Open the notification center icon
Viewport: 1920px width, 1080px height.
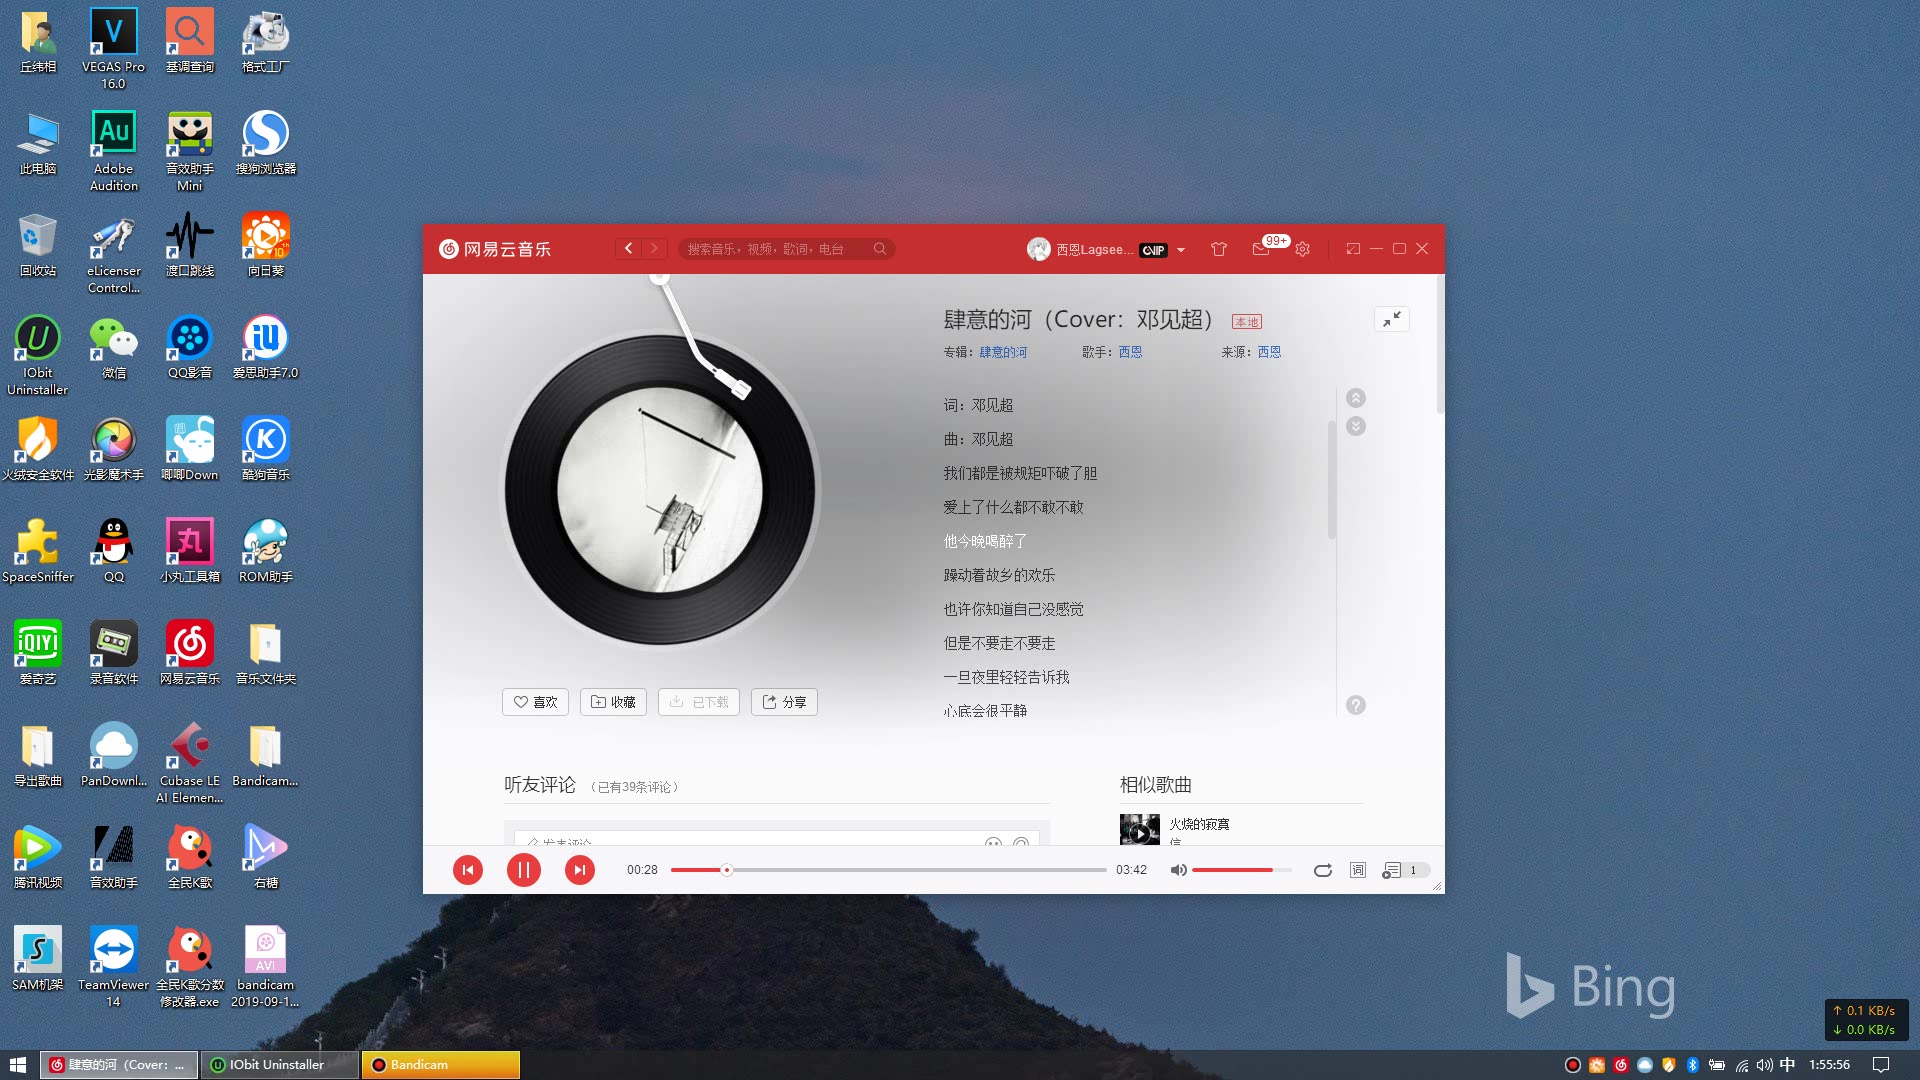click(1881, 1065)
